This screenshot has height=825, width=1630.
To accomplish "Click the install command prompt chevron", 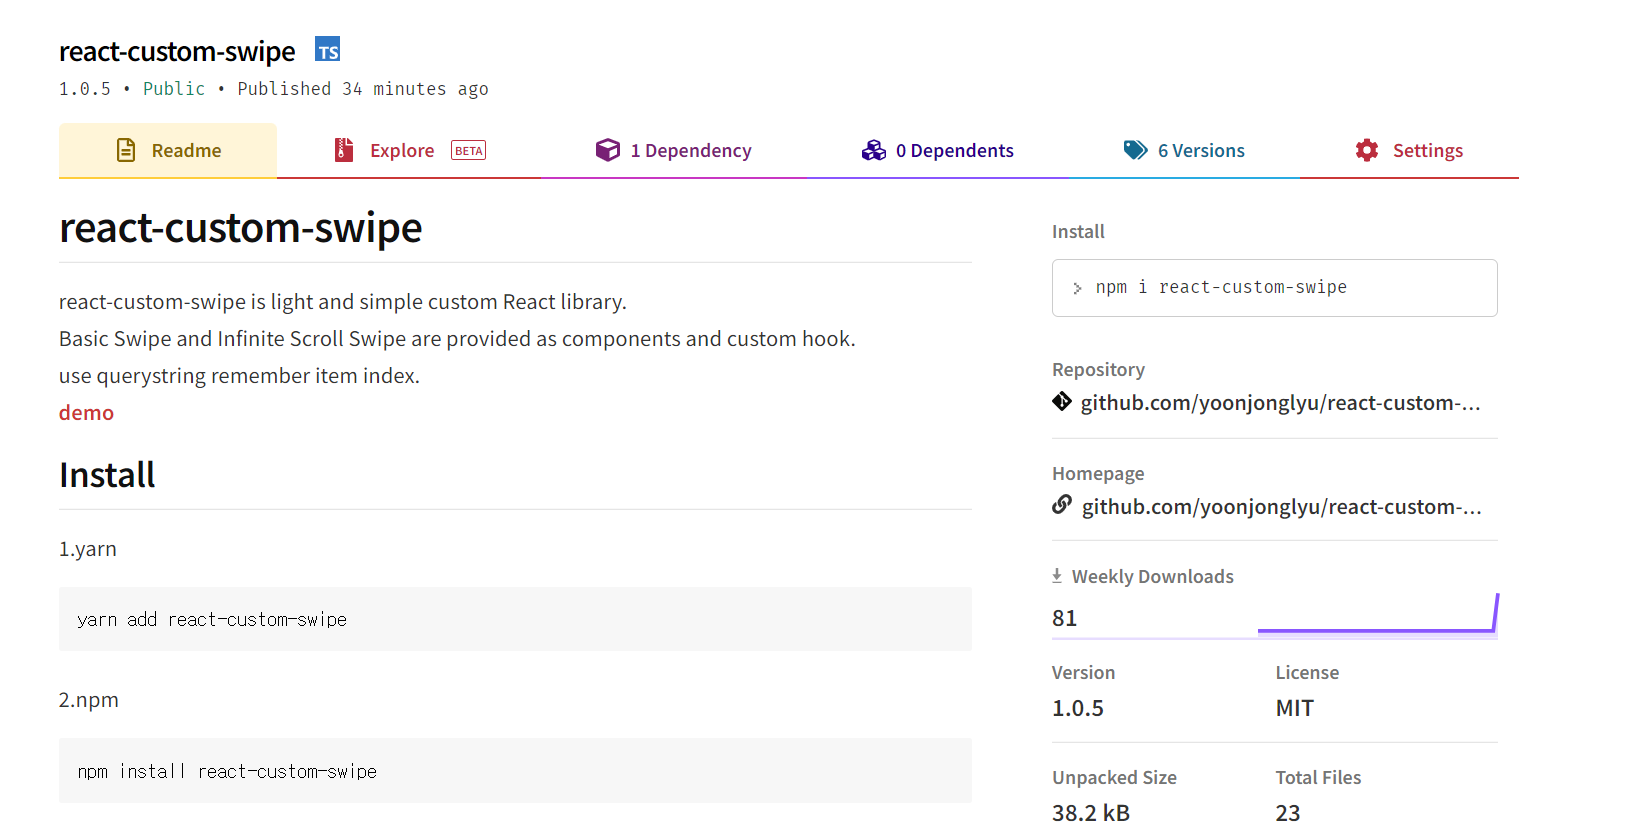I will 1077,288.
